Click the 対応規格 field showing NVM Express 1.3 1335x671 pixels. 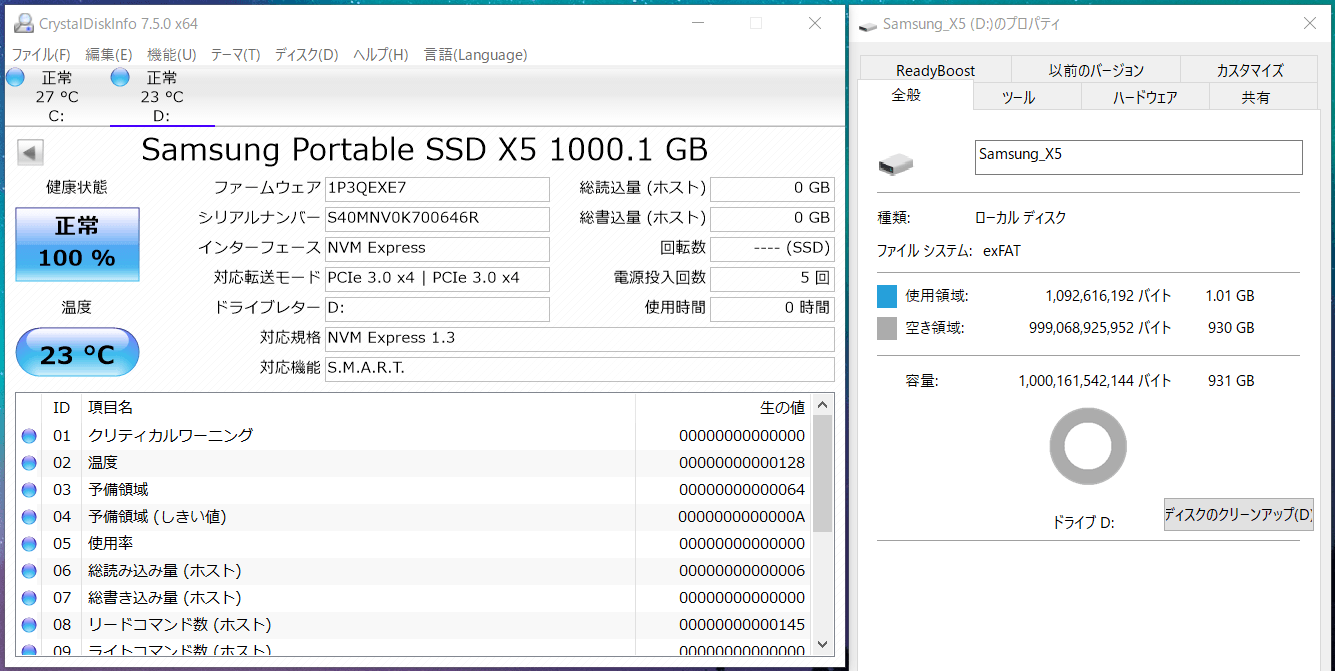click(x=580, y=338)
